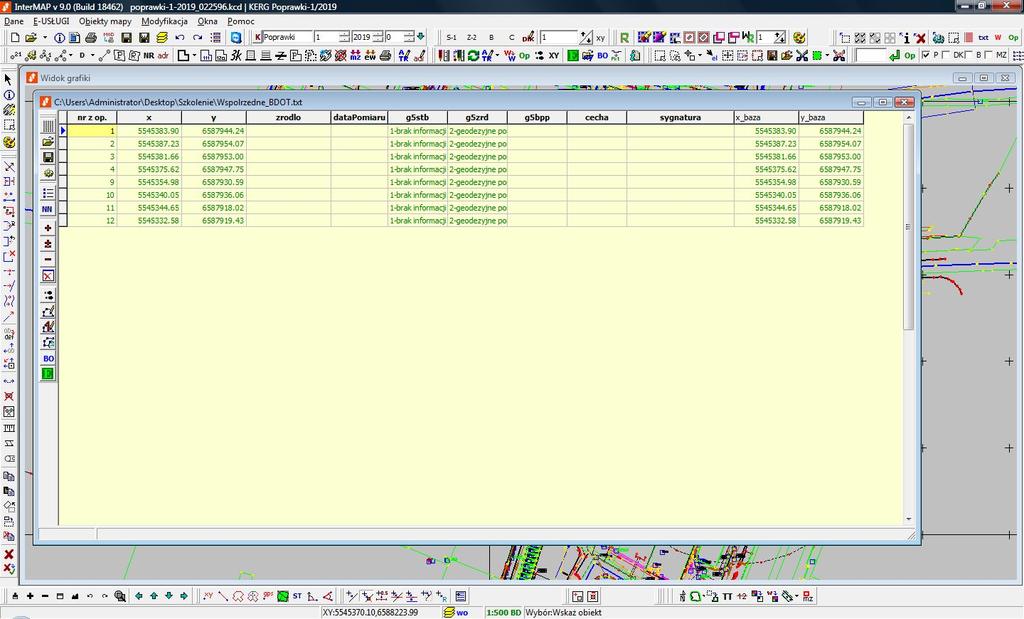1024x619 pixels.
Task: Click the Poprawki text field in top toolbar
Action: pos(287,37)
